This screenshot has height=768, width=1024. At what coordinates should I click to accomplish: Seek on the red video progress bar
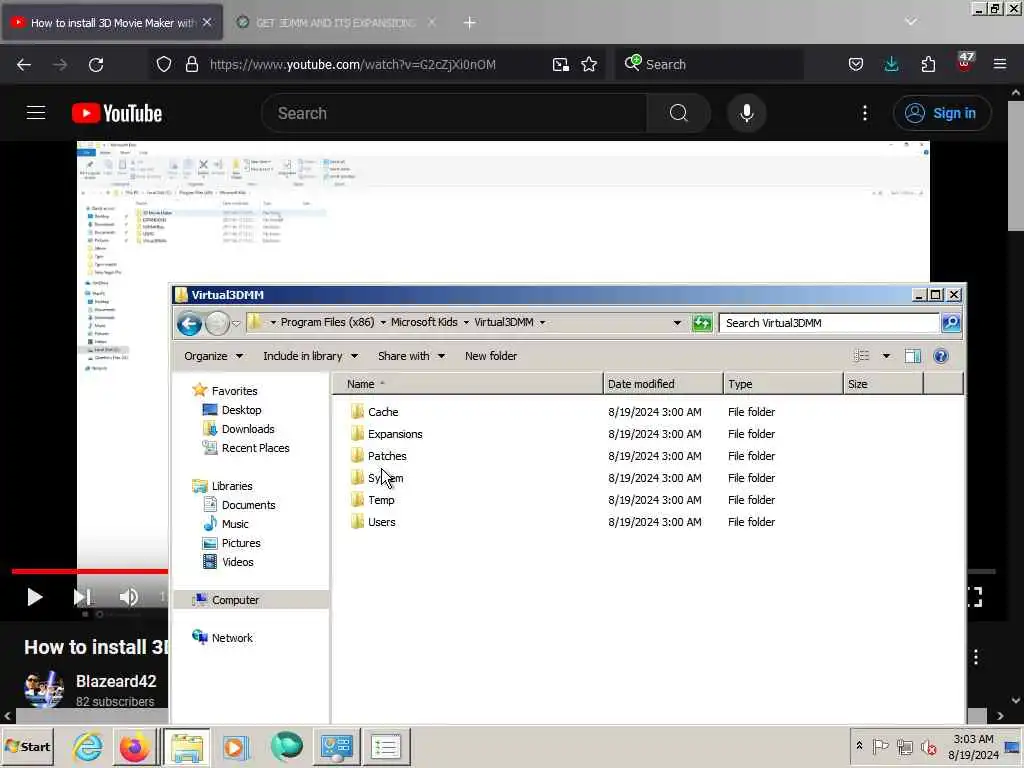89,571
